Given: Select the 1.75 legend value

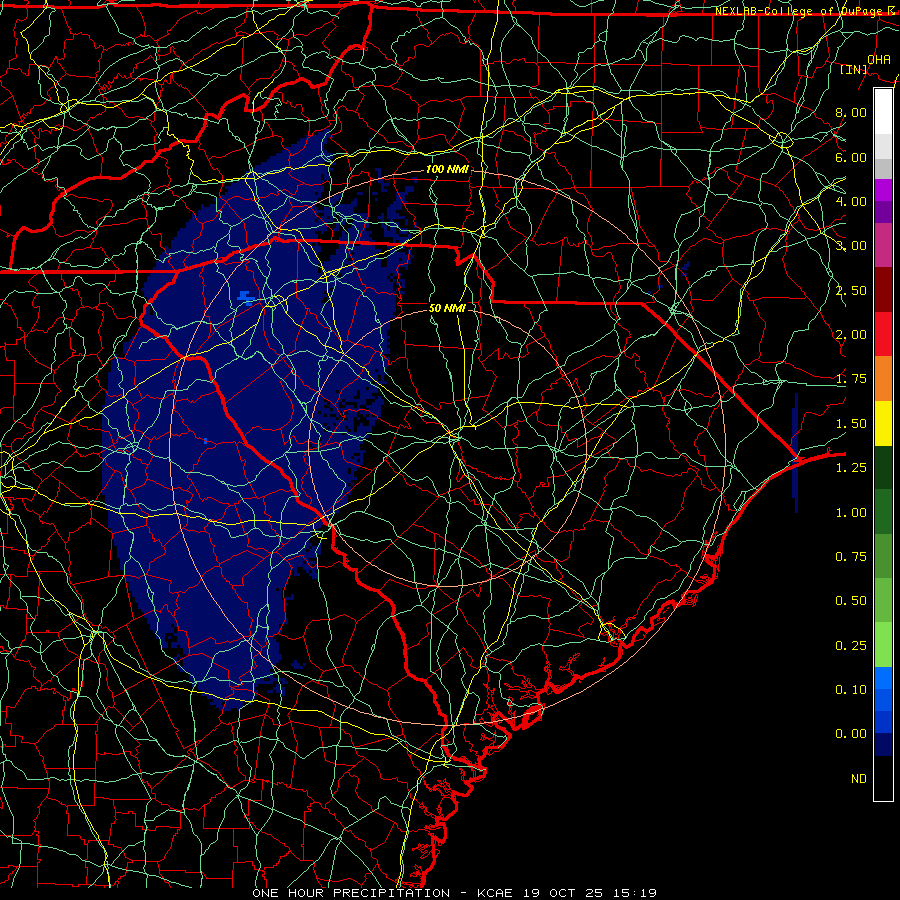Looking at the screenshot, I should click(851, 379).
